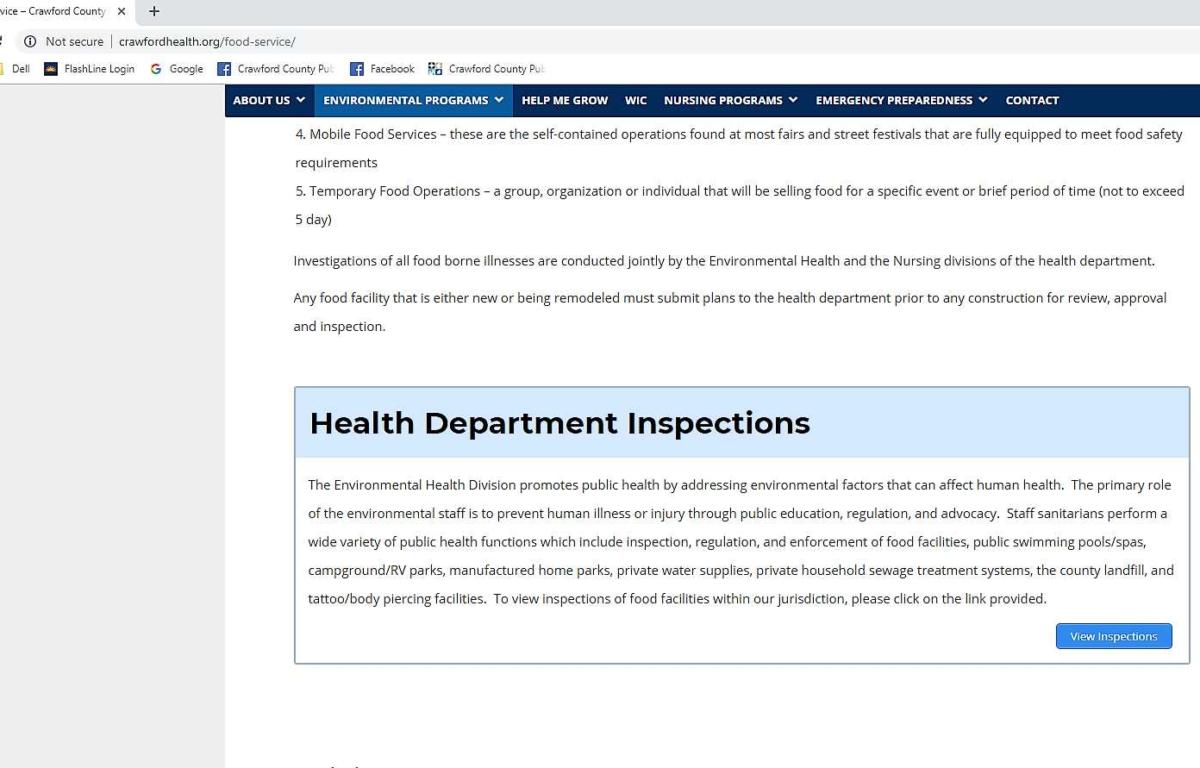The height and width of the screenshot is (768, 1200).
Task: Open a new browser tab with plus icon
Action: click(x=154, y=12)
